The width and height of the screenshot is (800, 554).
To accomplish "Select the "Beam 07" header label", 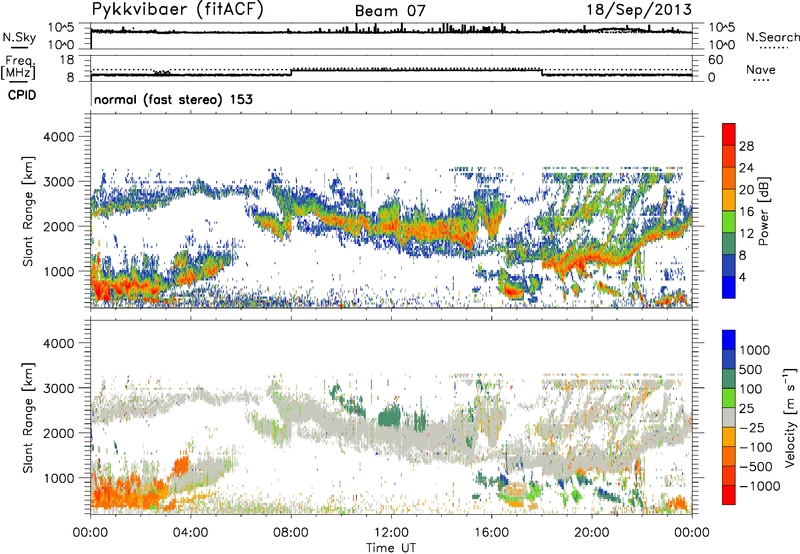I will tap(390, 11).
